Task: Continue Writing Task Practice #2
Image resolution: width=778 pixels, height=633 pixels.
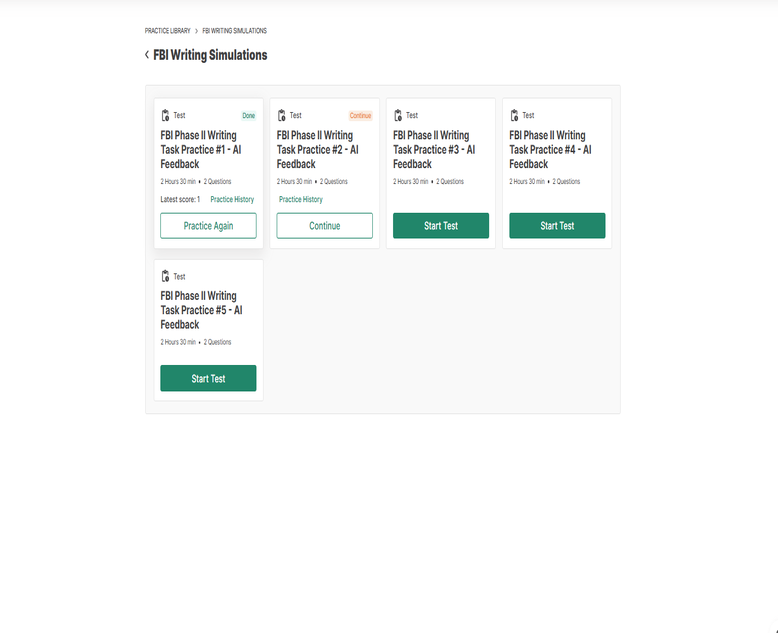Action: (324, 226)
